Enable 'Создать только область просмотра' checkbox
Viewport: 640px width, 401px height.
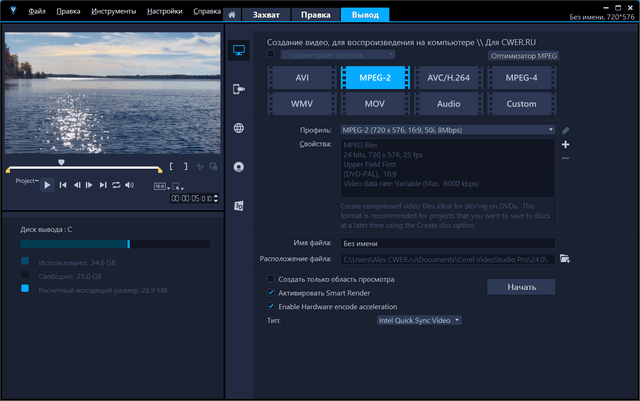271,279
